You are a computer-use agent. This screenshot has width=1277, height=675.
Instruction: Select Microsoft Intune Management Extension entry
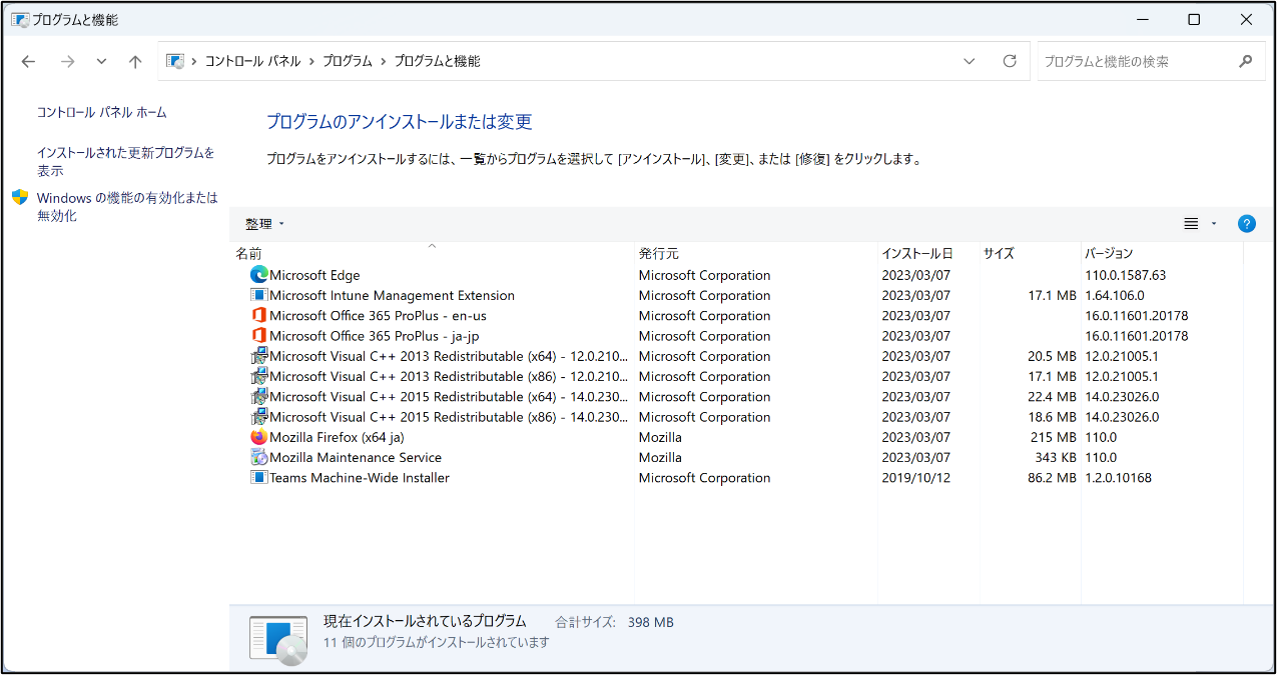point(392,295)
